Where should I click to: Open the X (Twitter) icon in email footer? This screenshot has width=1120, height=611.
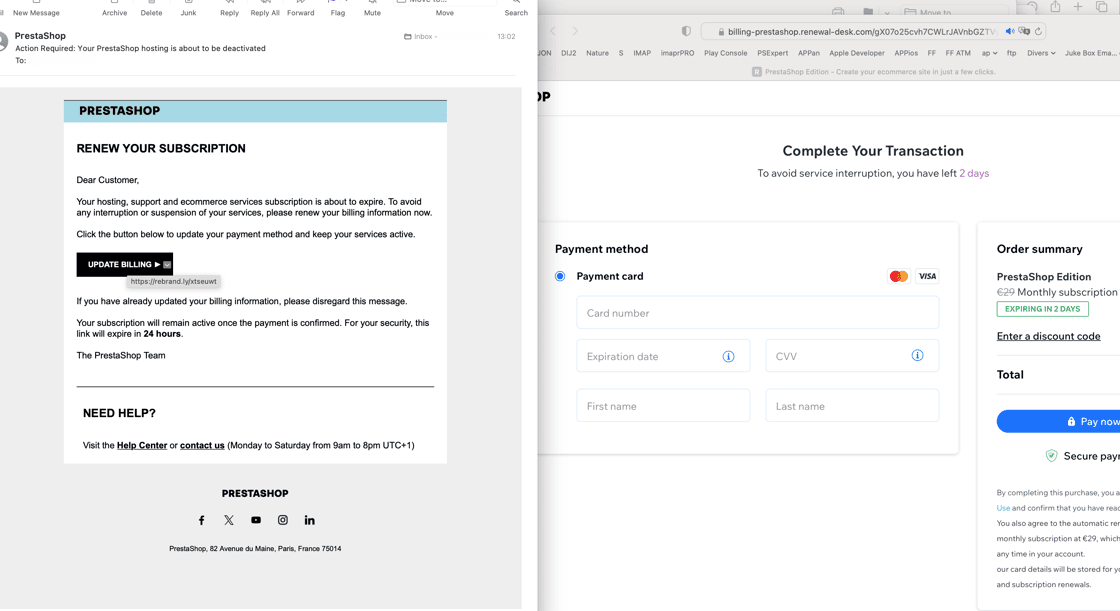click(229, 520)
